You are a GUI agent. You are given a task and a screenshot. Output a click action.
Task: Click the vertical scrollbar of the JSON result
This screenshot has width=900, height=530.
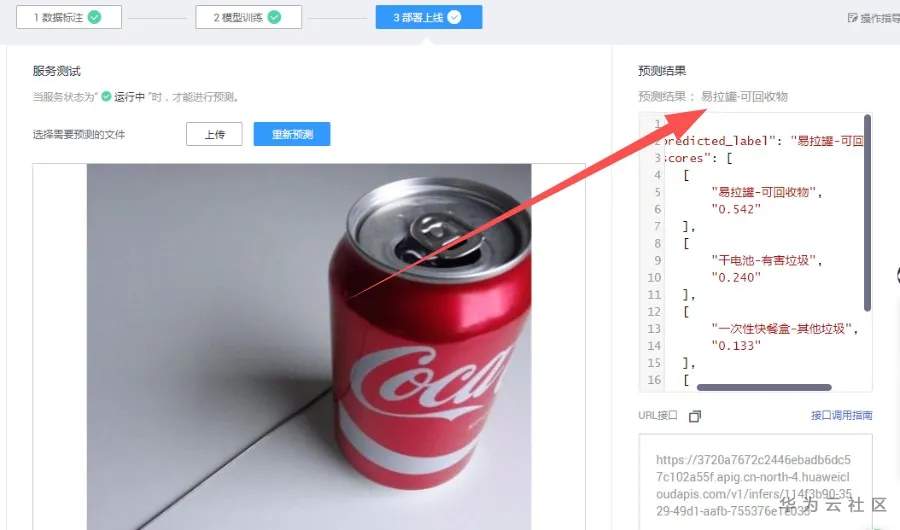pyautogui.click(x=867, y=212)
